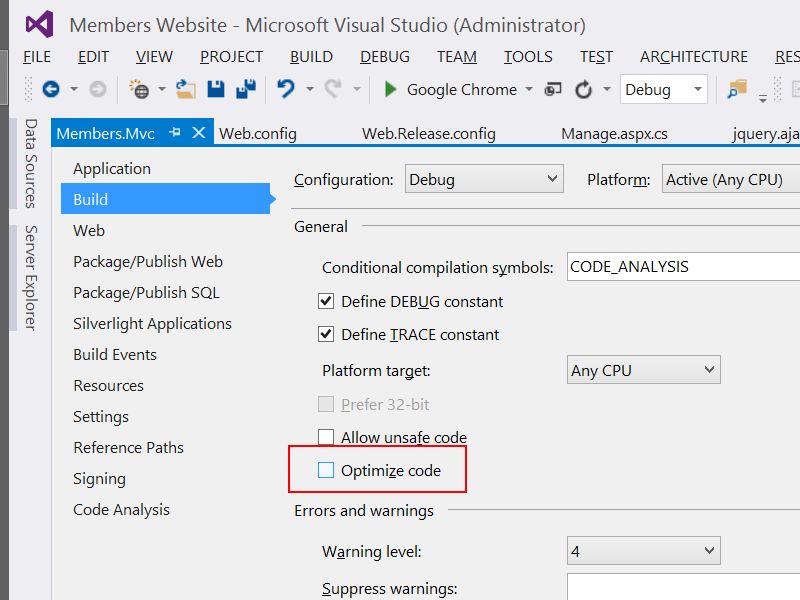This screenshot has height=600, width=800.
Task: Select the Application properties page
Action: coord(112,169)
